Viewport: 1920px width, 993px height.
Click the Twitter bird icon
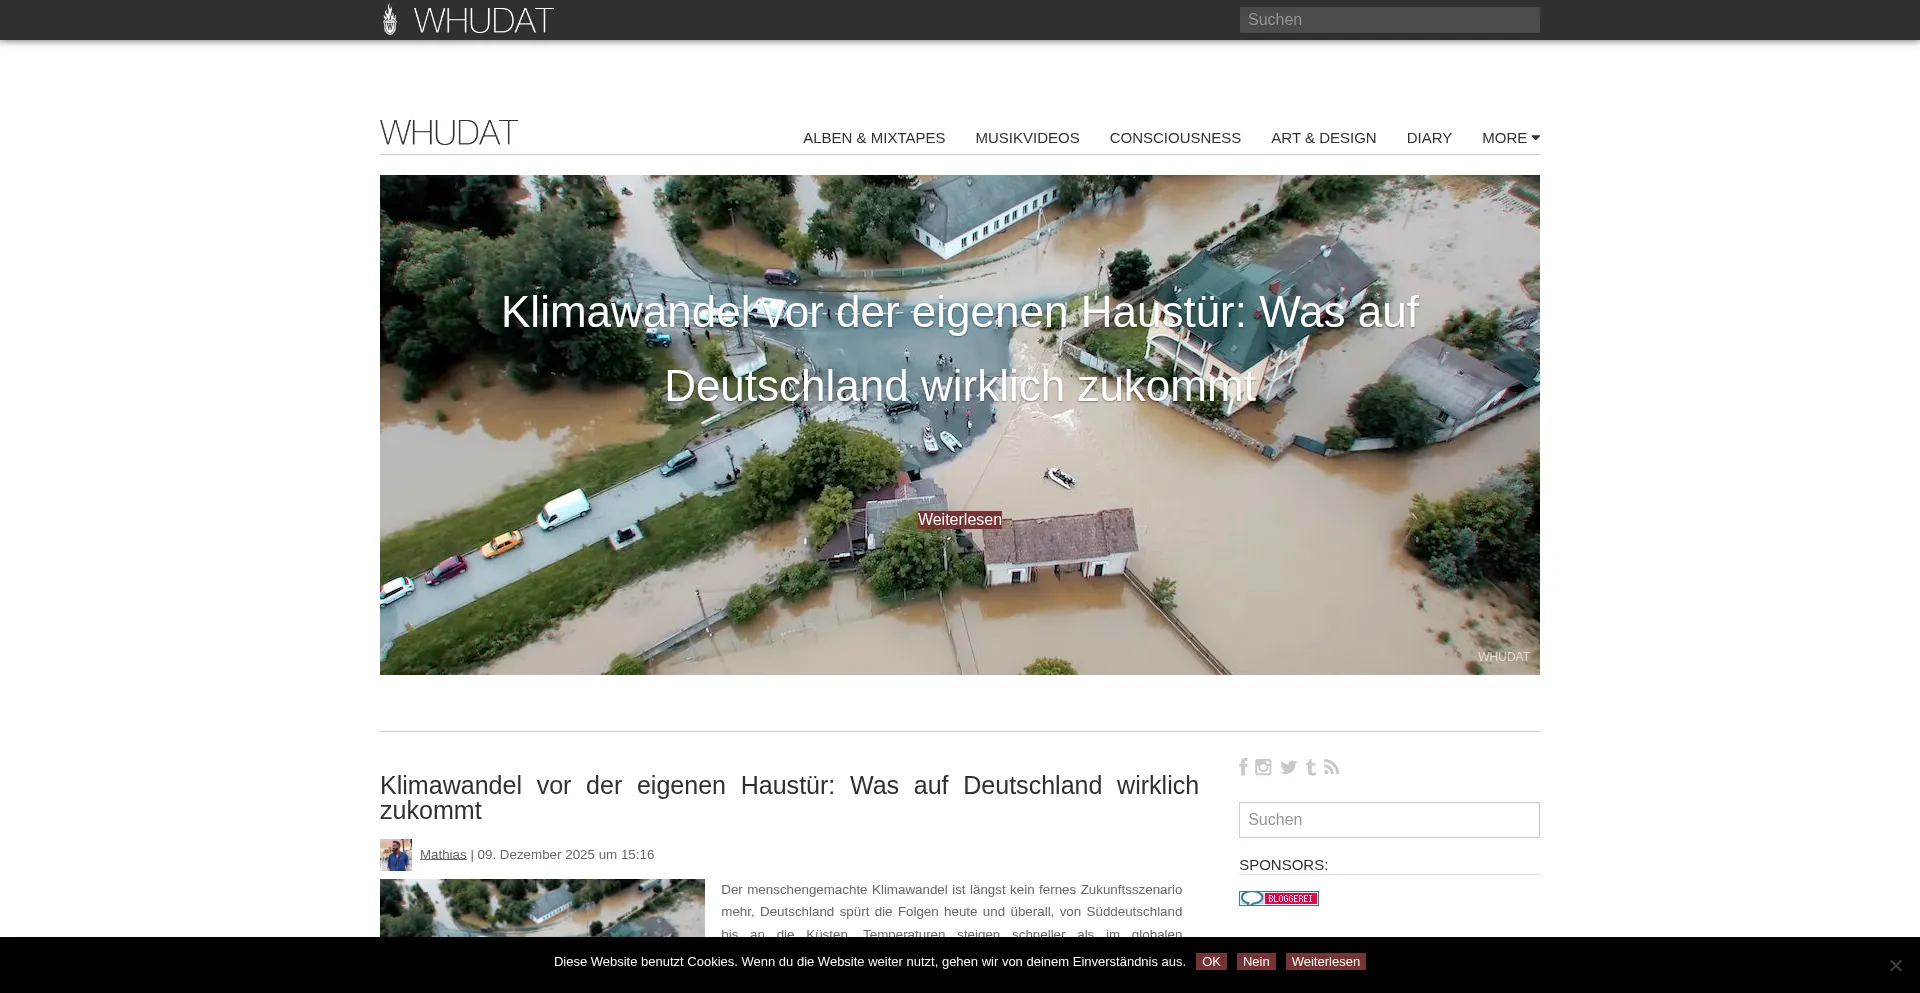[x=1288, y=767]
